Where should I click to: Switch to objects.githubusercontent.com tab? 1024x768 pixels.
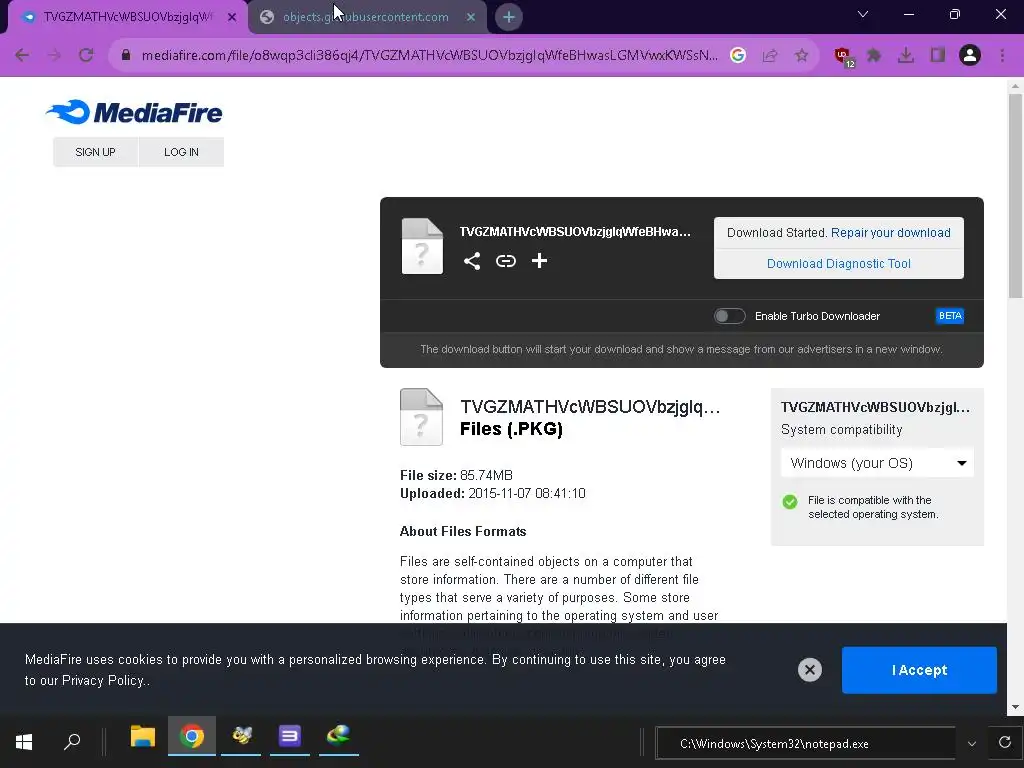(366, 17)
